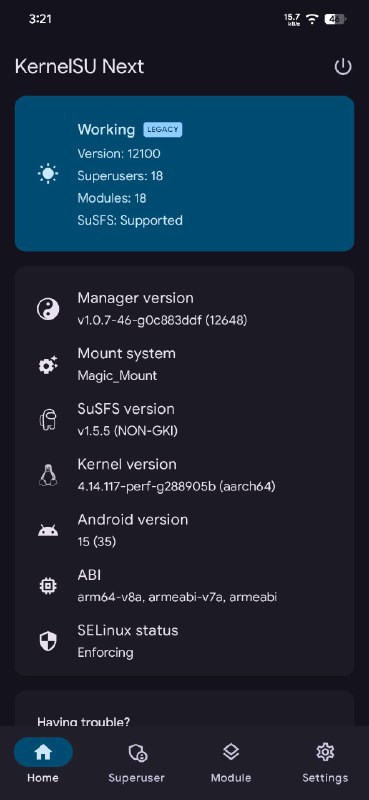369x800 pixels.
Task: Click the gear Mount system icon
Action: [x=48, y=365]
